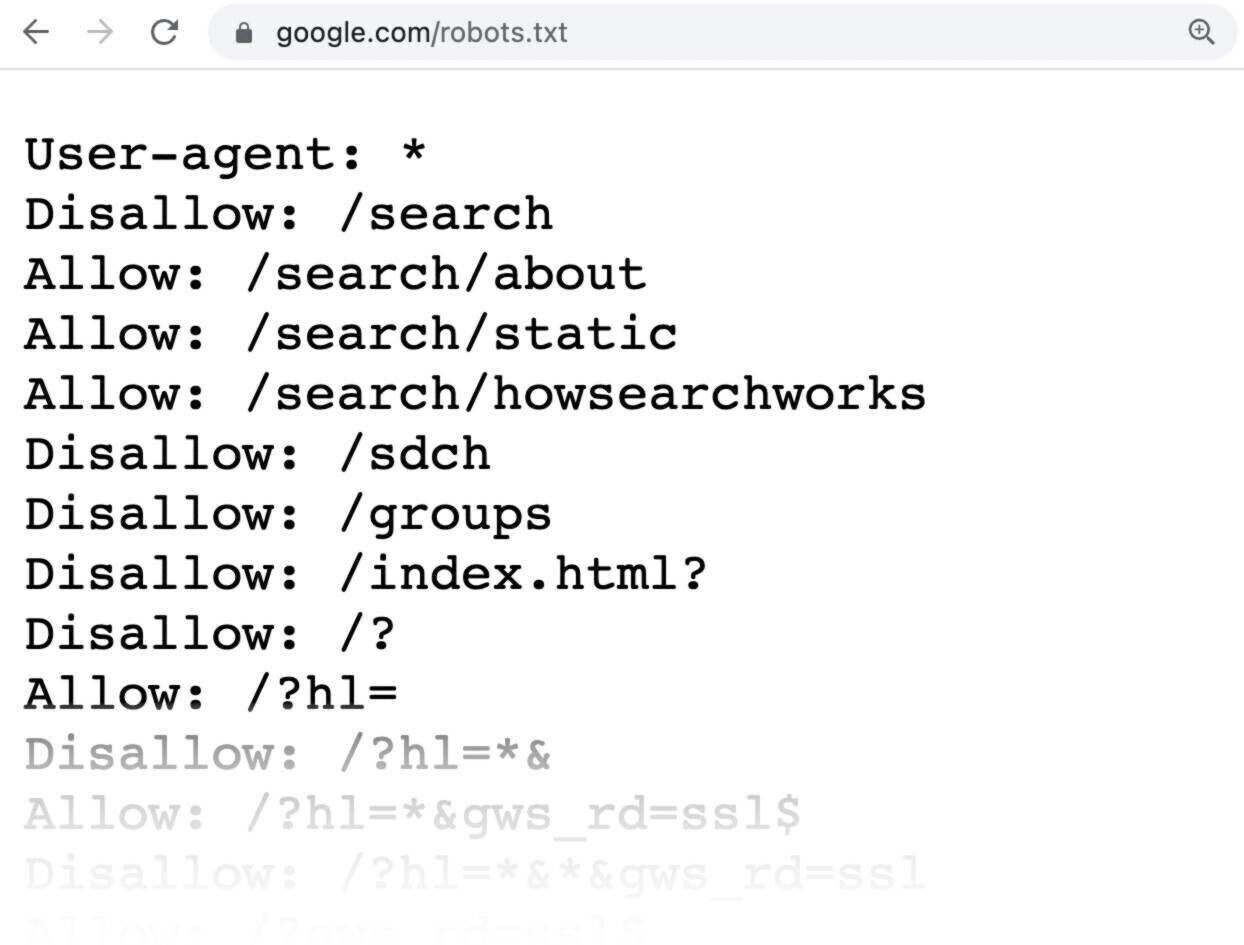
Task: Click the faded 'Disallow: /?hl=*&' line
Action: [x=287, y=753]
